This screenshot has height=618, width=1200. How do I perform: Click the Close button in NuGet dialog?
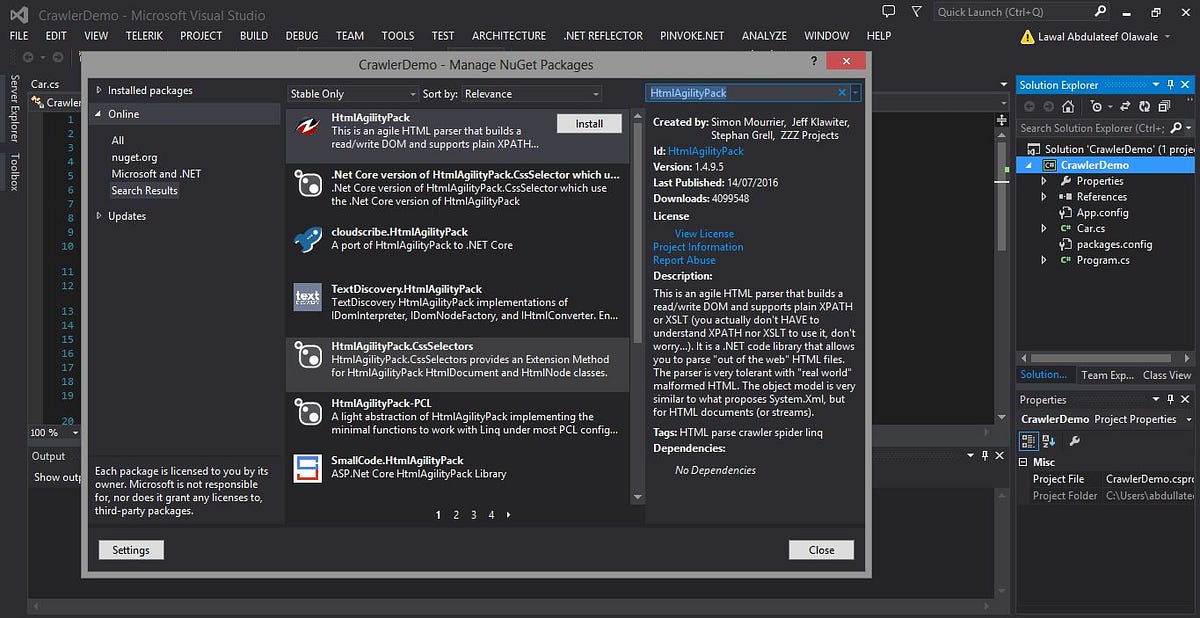pos(822,550)
